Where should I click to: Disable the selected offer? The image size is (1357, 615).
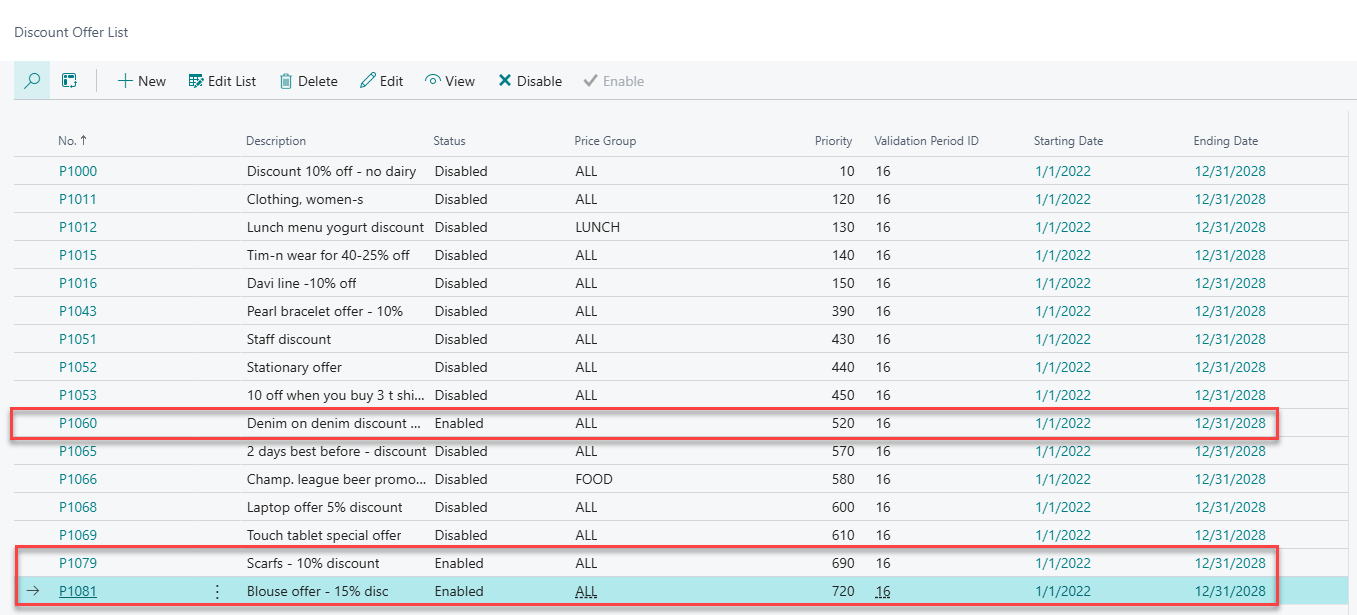click(530, 81)
